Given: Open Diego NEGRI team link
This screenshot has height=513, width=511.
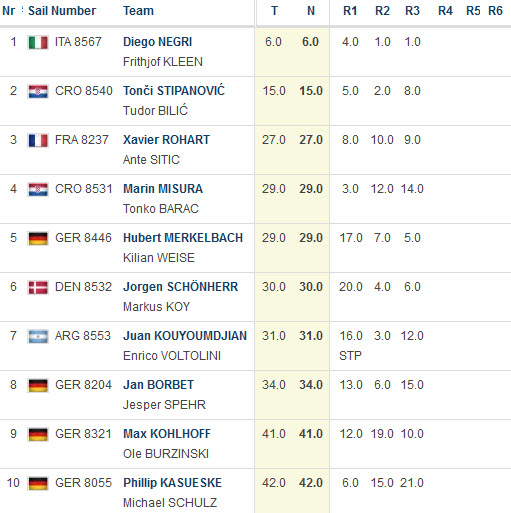Looking at the screenshot, I should [x=158, y=42].
